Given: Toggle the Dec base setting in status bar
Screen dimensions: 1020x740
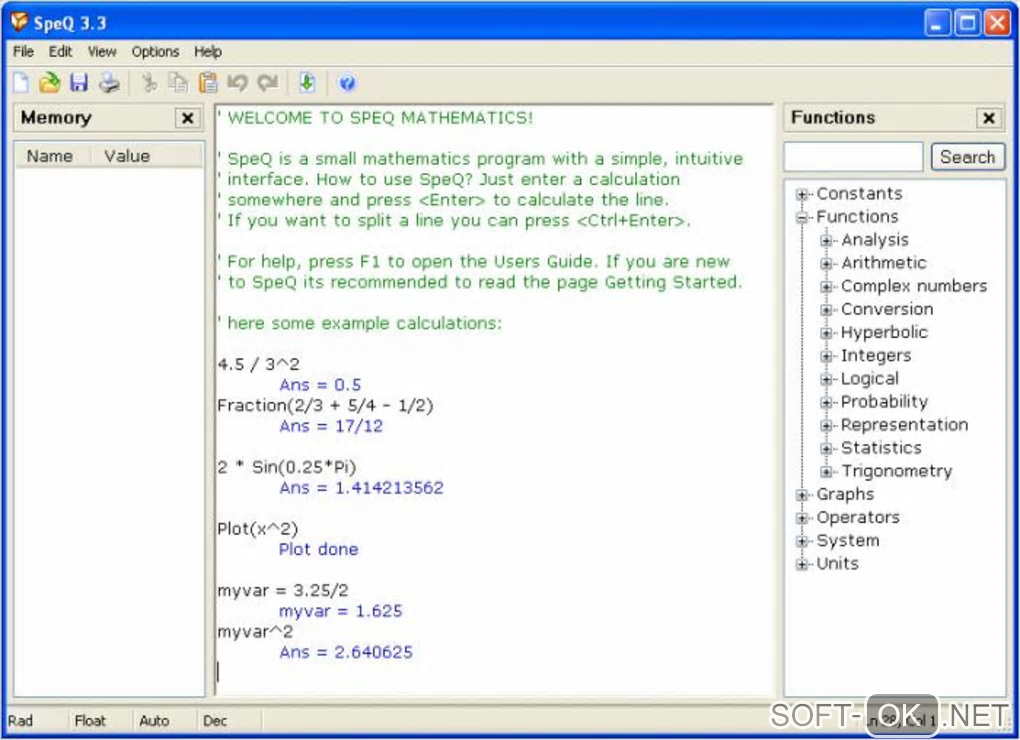Looking at the screenshot, I should (x=215, y=720).
